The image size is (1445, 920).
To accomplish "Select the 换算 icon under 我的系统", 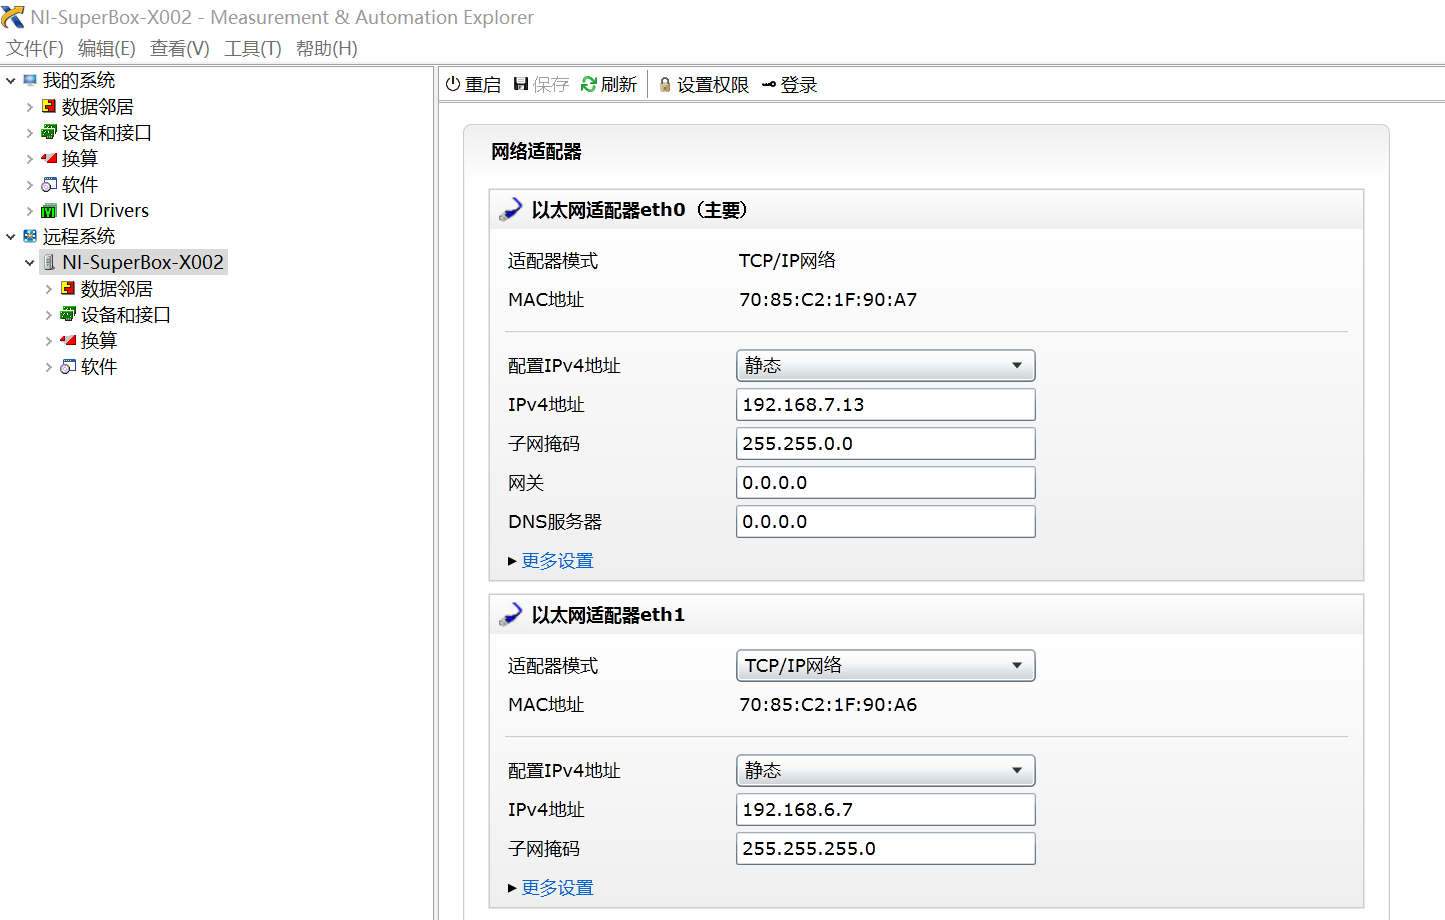I will coord(49,158).
